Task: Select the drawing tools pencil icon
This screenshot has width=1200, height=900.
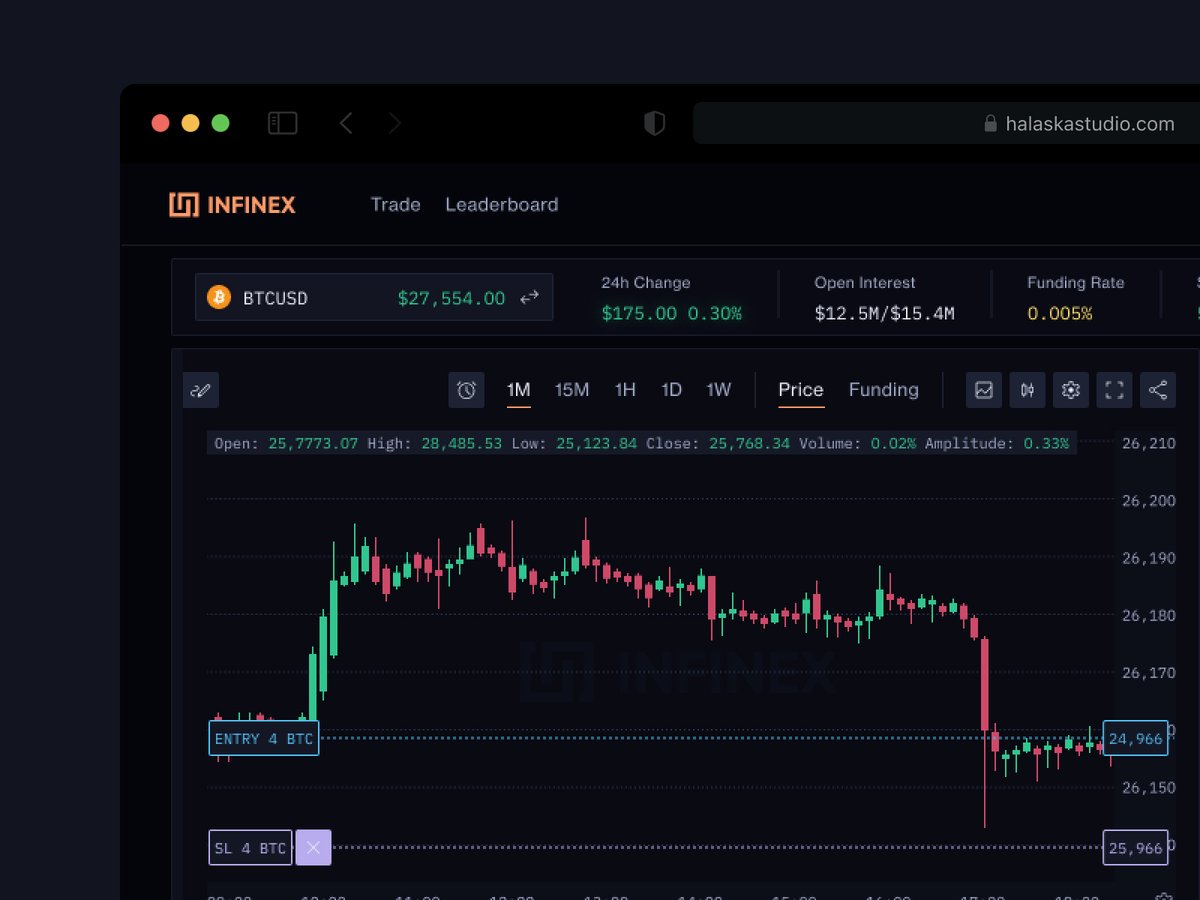Action: [x=200, y=390]
